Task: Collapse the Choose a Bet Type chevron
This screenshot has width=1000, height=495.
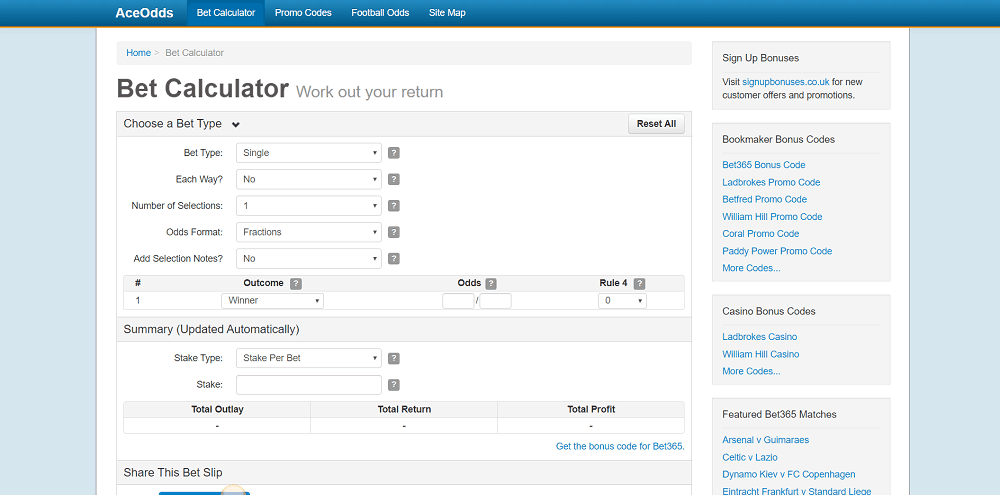Action: coord(235,124)
